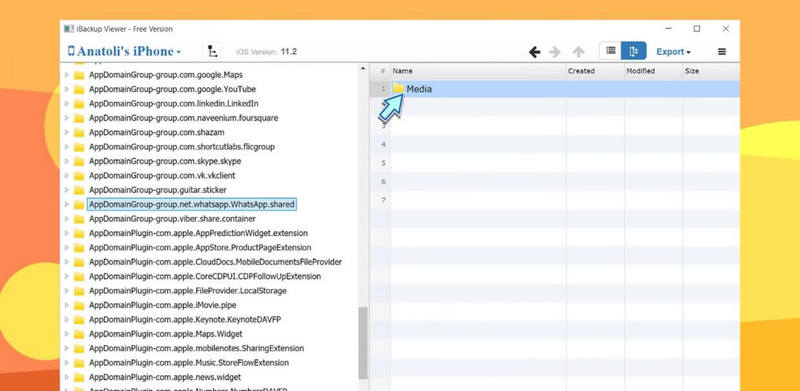Click folder icon beside news.widget
Viewport: 800px width, 391px height.
(79, 377)
